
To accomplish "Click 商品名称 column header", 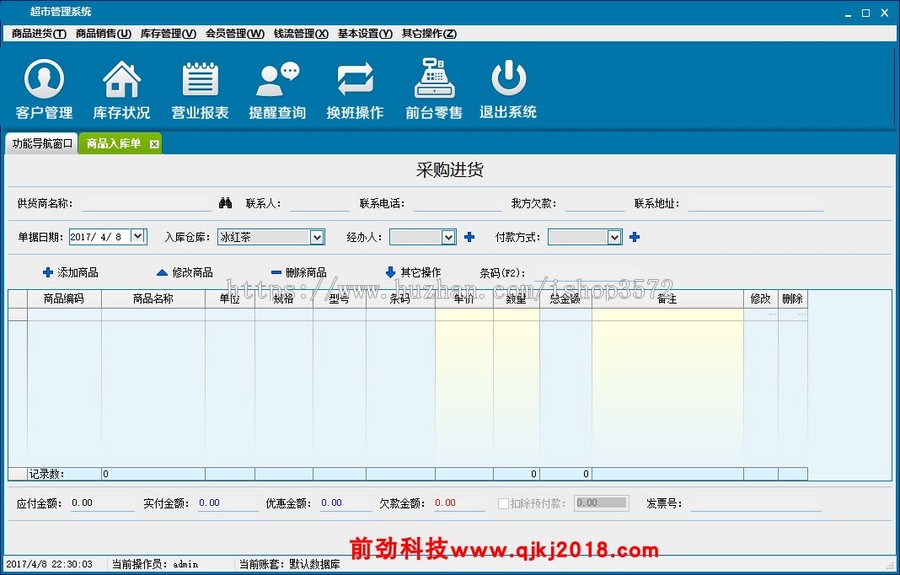I will pyautogui.click(x=153, y=299).
